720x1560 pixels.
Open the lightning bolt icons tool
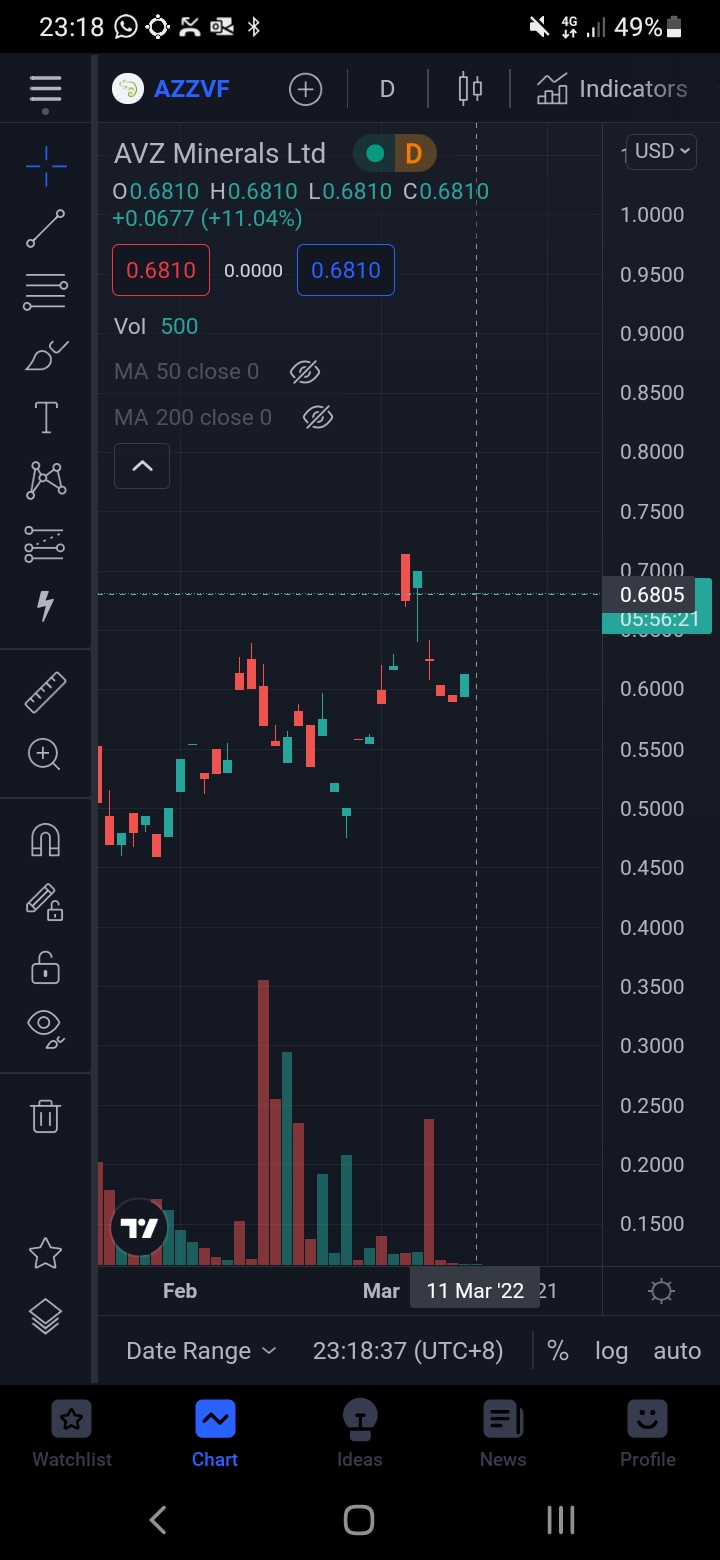(46, 605)
